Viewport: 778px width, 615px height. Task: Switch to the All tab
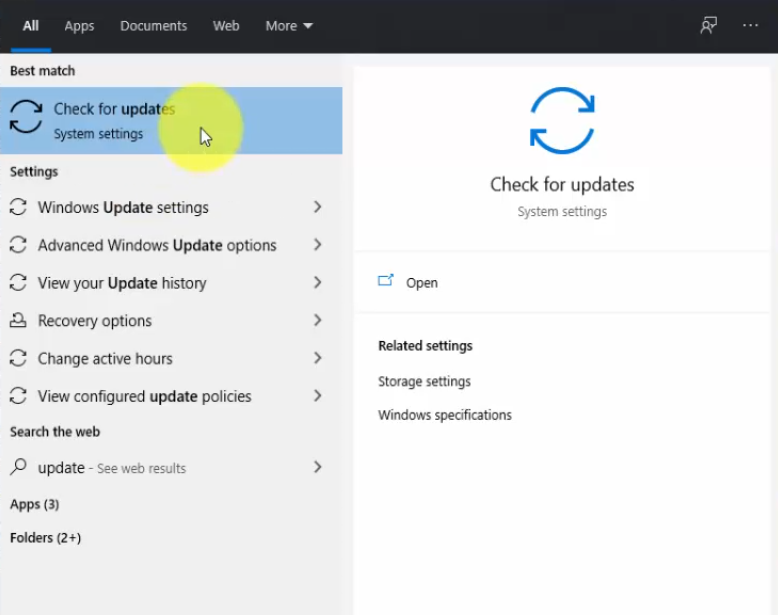(x=31, y=26)
